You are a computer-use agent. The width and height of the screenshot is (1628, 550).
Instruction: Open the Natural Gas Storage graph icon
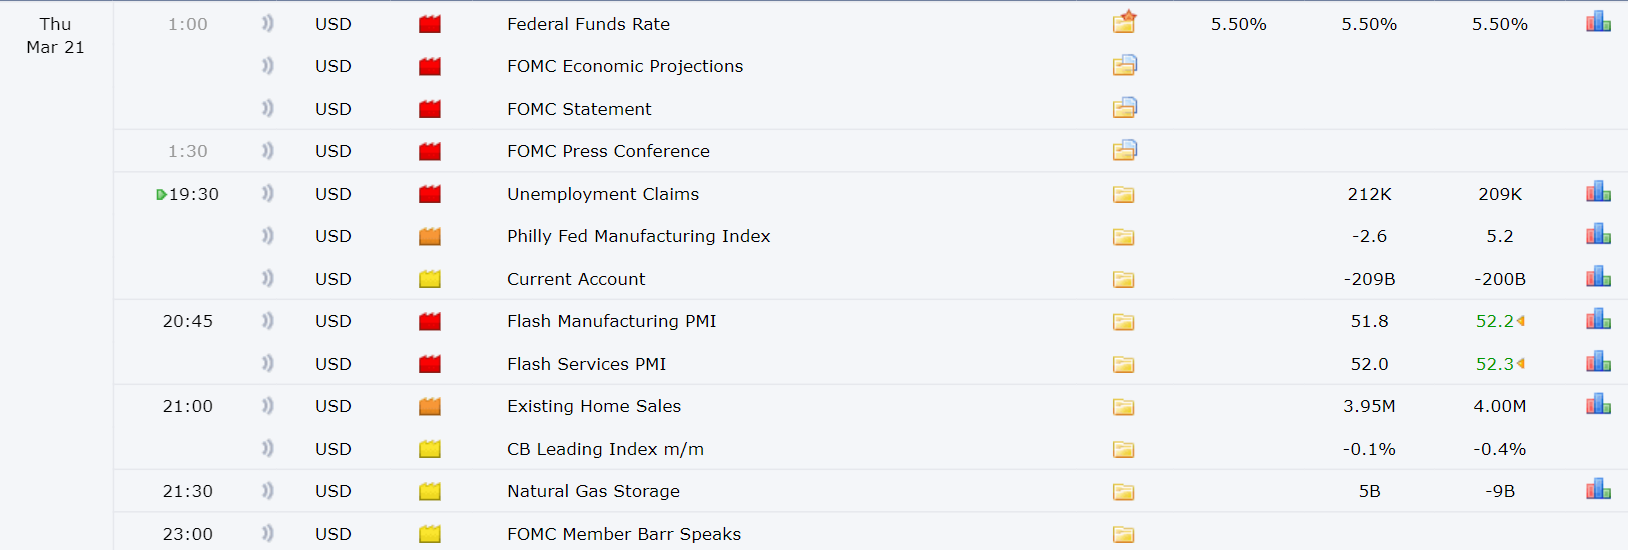1598,490
